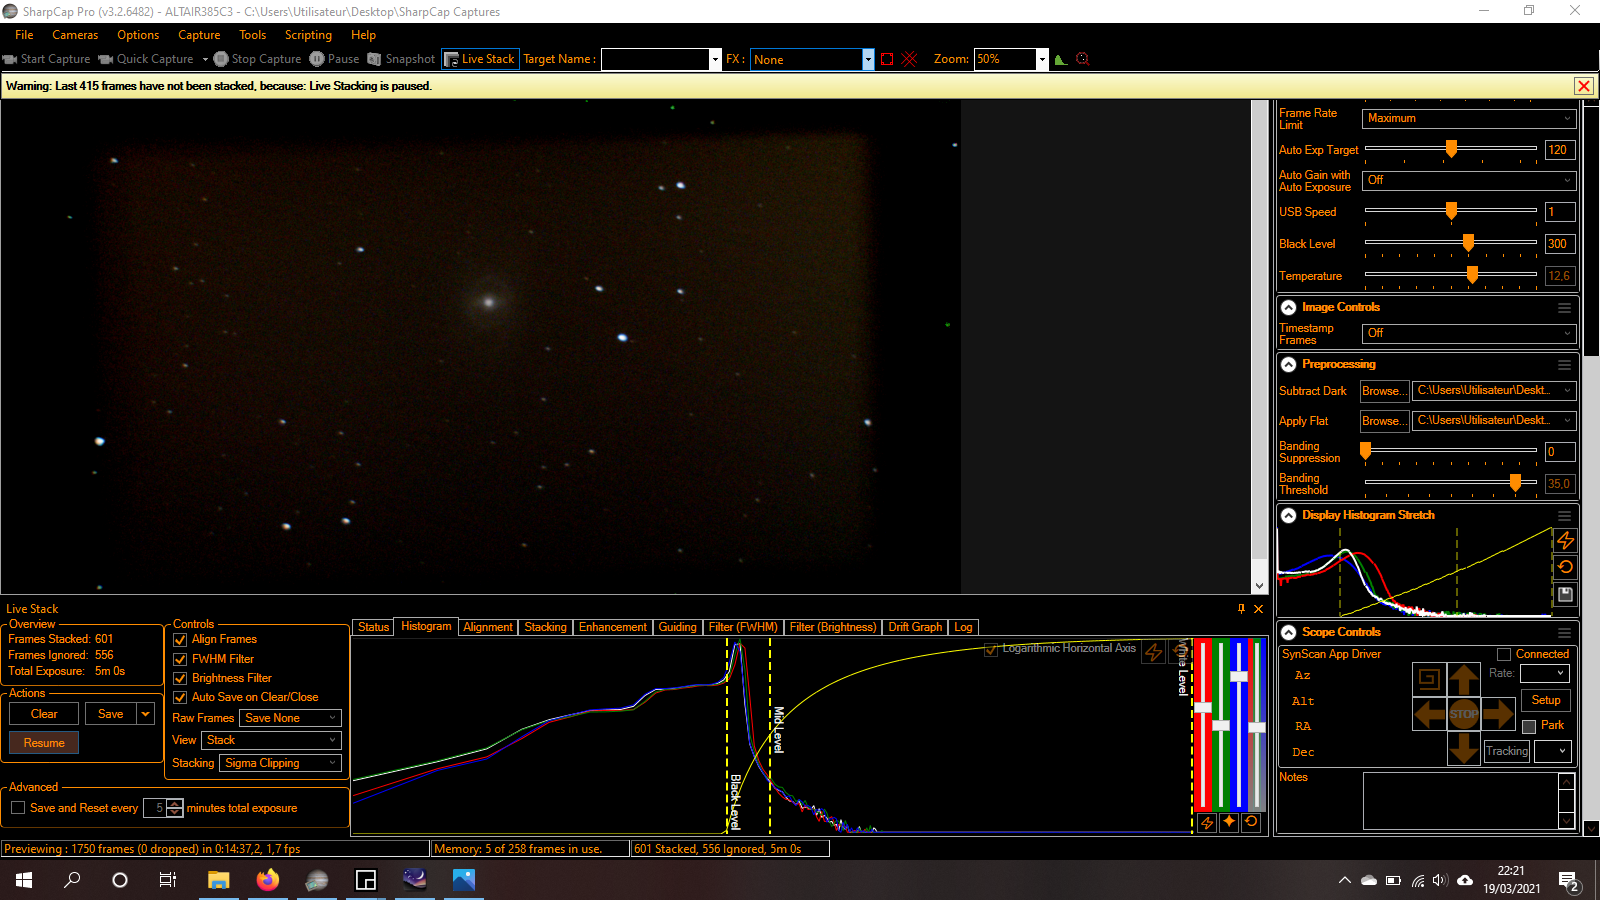Viewport: 1600px width, 900px height.
Task: Open the Preprocessing panel menu icon
Action: pos(1564,365)
